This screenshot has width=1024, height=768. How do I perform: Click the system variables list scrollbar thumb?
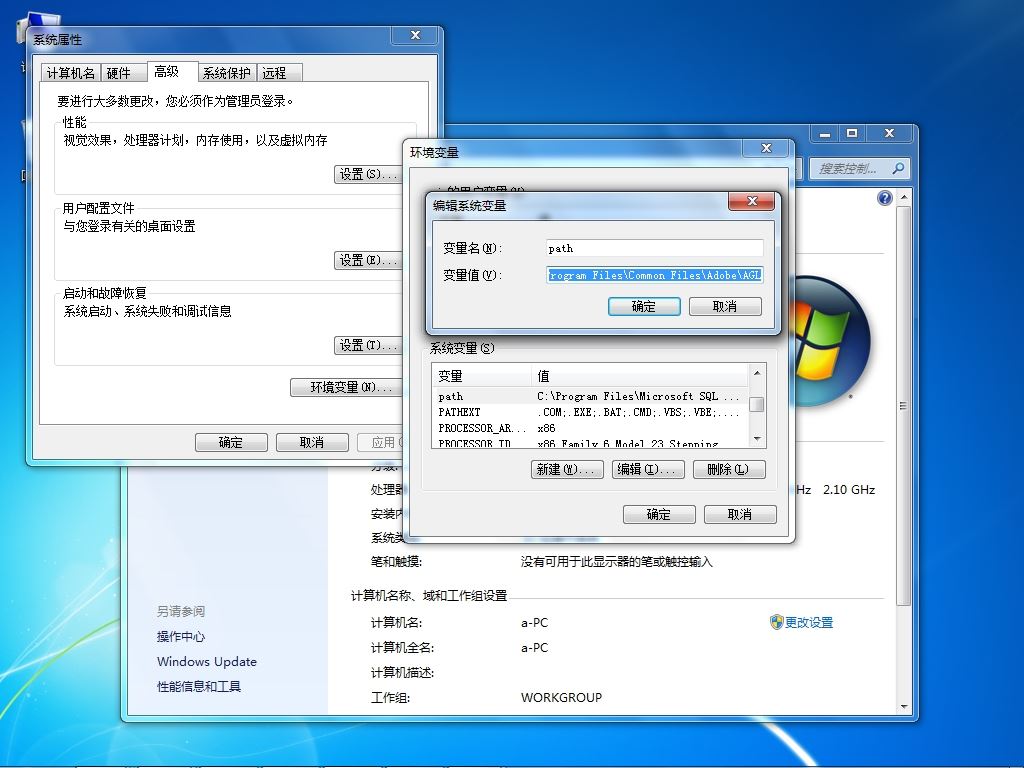click(x=756, y=404)
